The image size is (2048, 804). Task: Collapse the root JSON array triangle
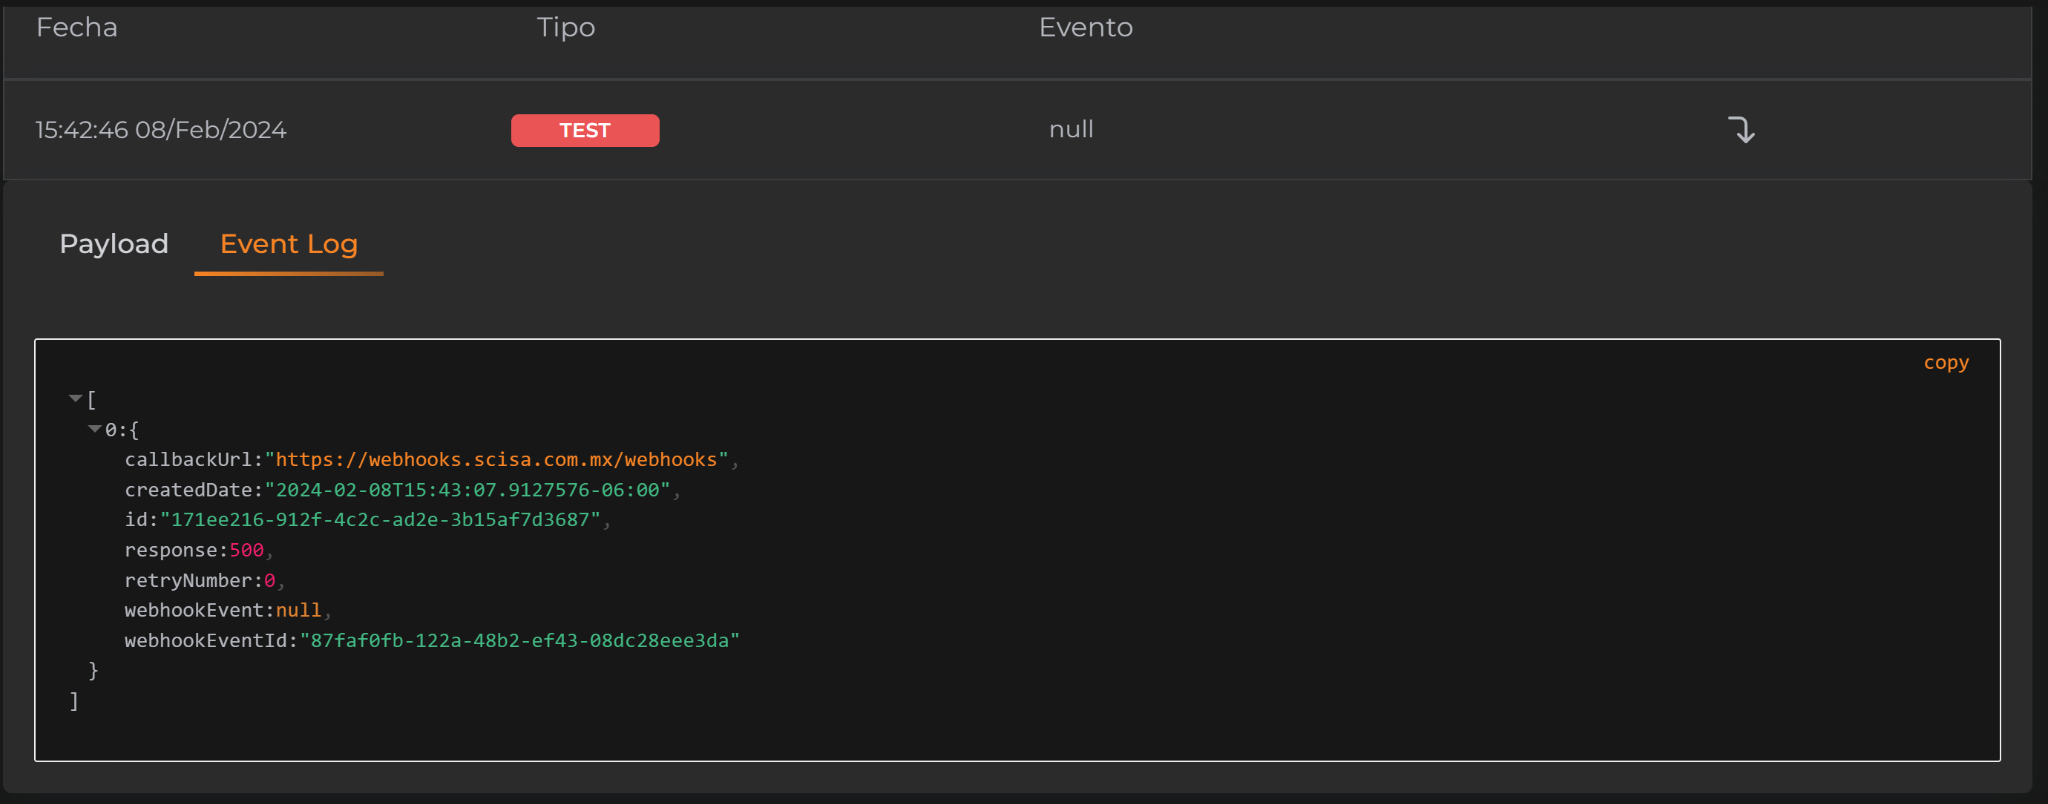[75, 399]
